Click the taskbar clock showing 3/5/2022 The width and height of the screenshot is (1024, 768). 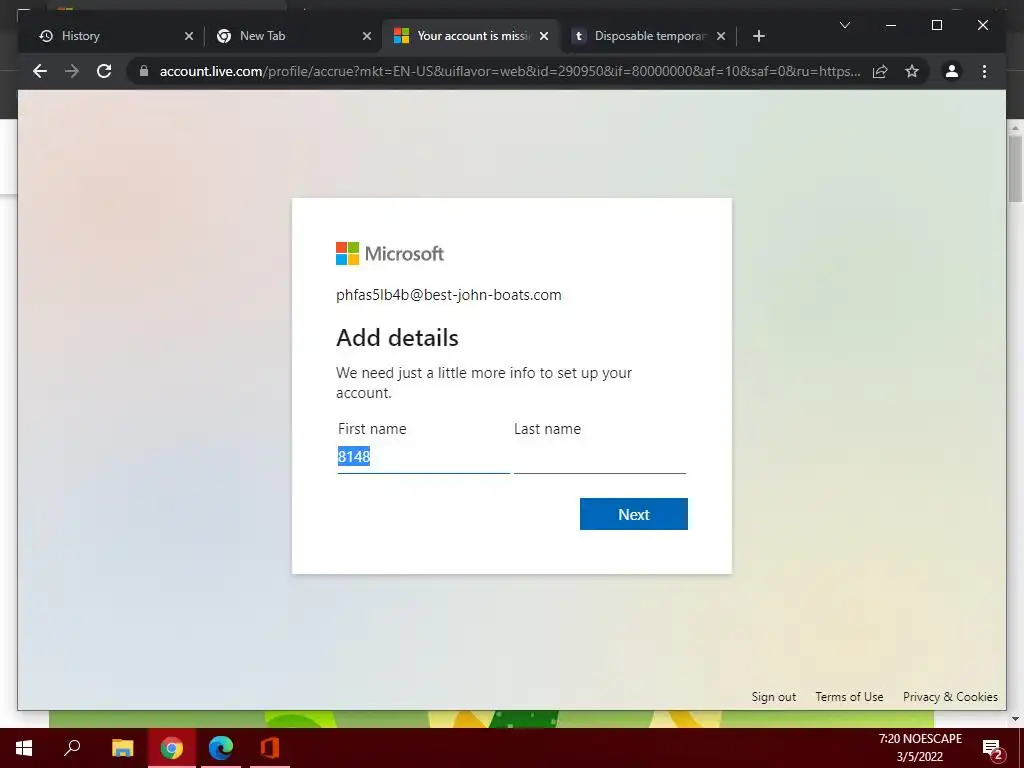tap(920, 748)
